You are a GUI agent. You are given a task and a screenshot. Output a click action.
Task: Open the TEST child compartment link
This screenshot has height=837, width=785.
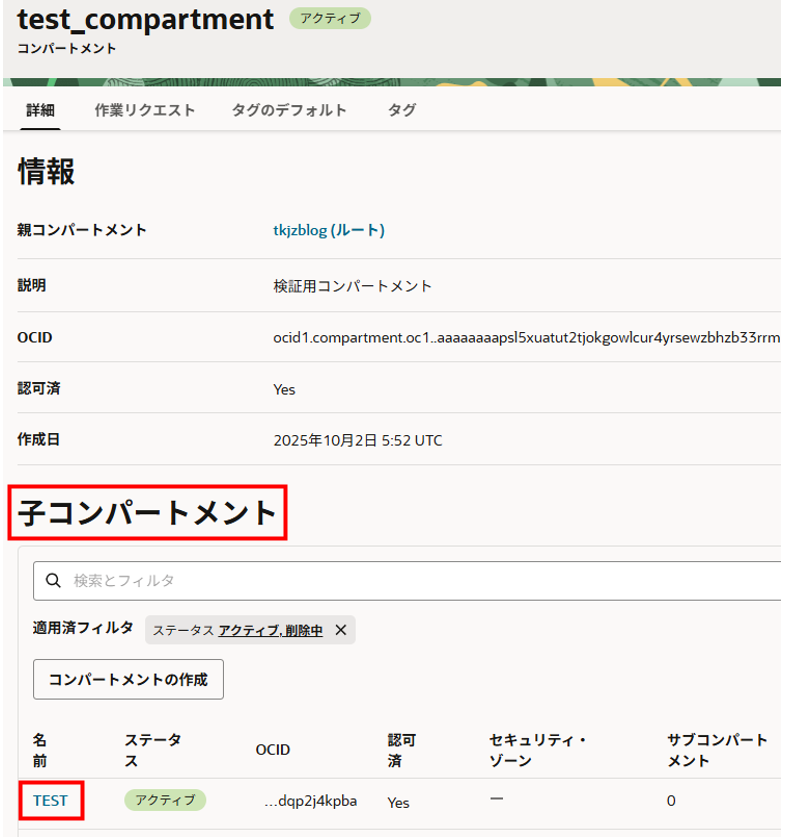[x=50, y=800]
